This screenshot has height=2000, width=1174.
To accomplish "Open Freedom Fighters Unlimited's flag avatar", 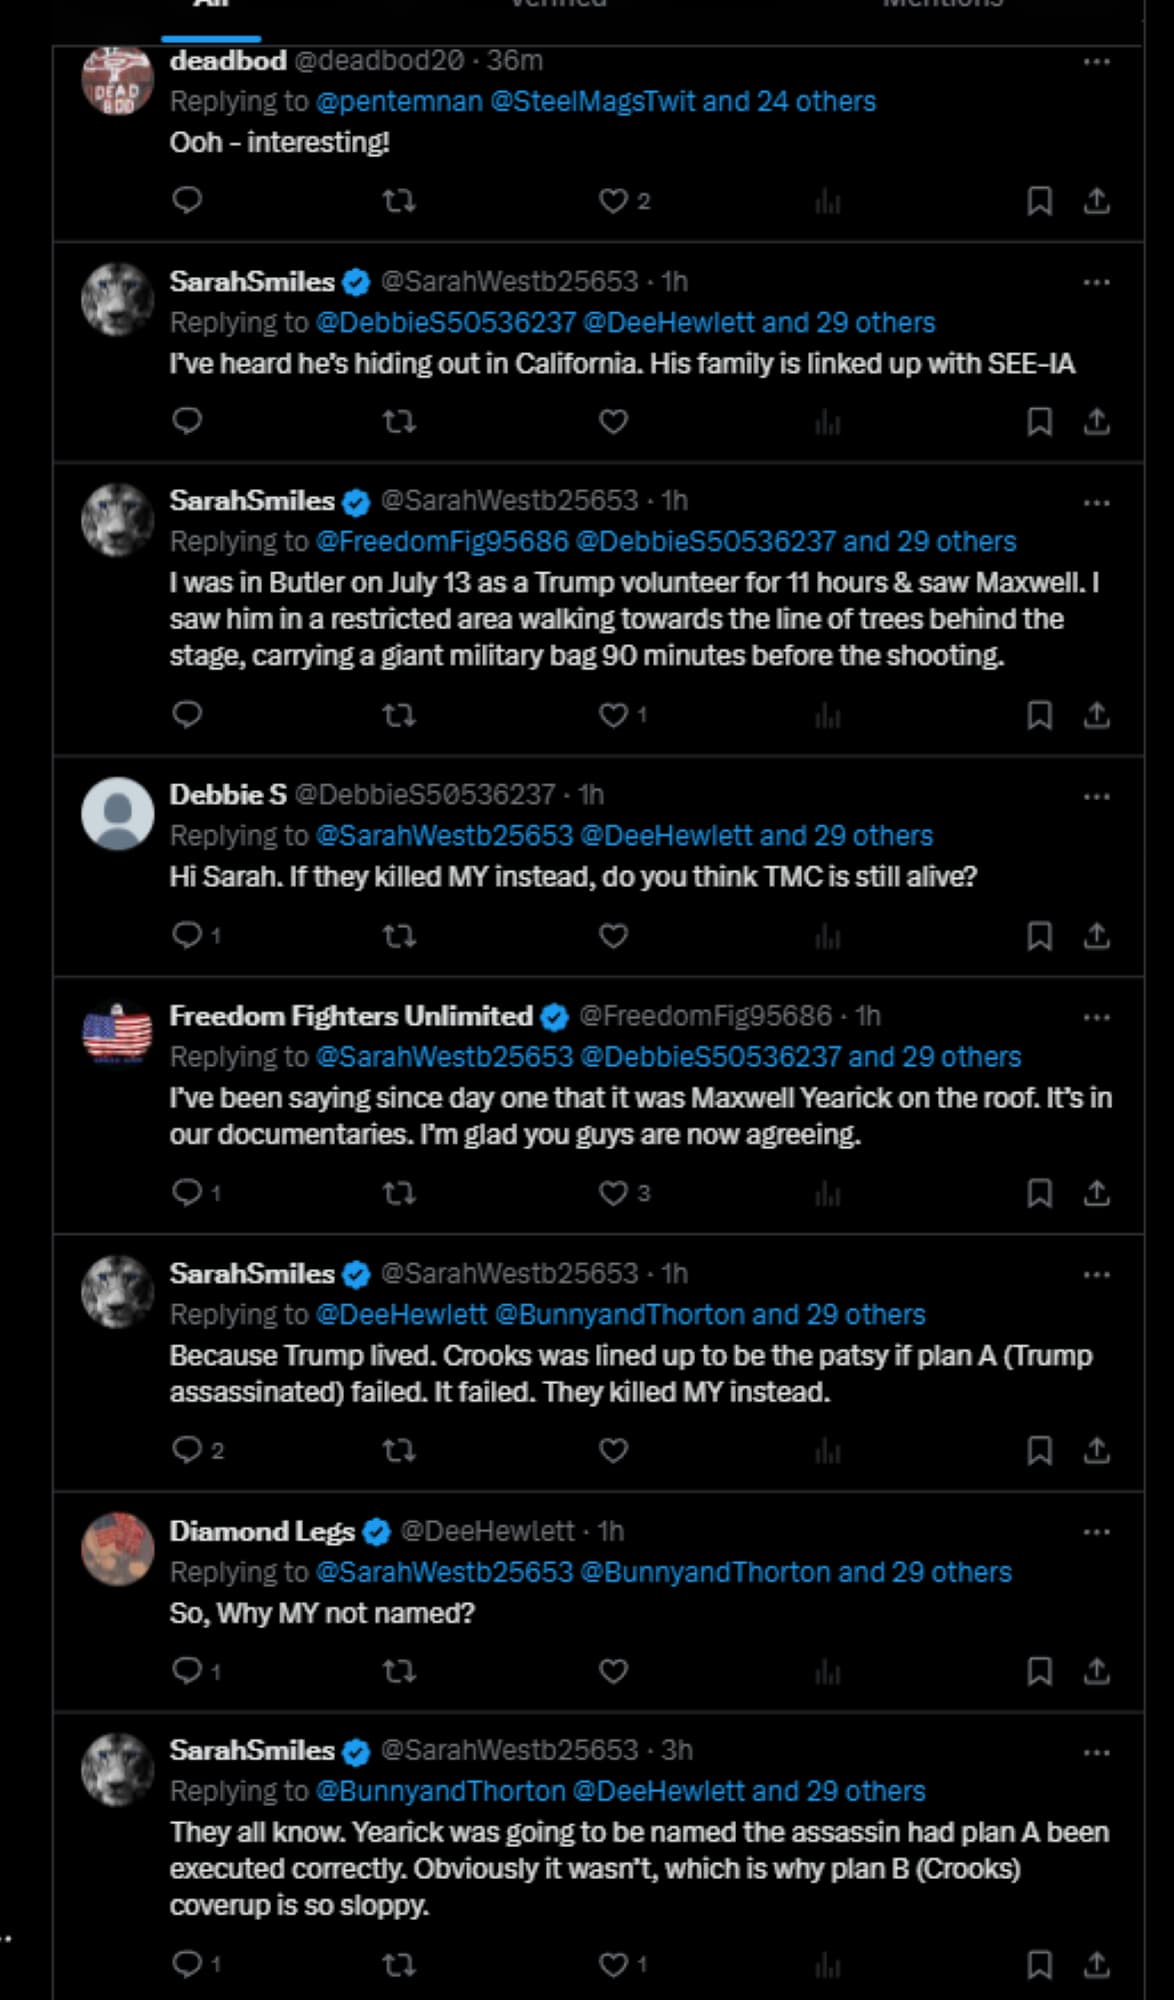I will pyautogui.click(x=118, y=1034).
